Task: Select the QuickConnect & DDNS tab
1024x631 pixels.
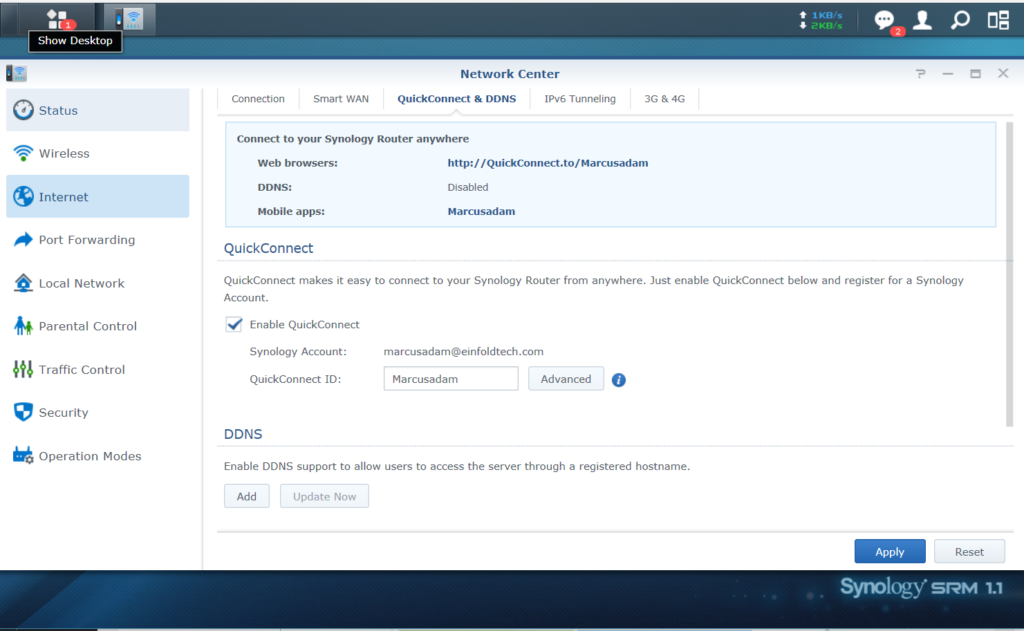Action: [456, 99]
